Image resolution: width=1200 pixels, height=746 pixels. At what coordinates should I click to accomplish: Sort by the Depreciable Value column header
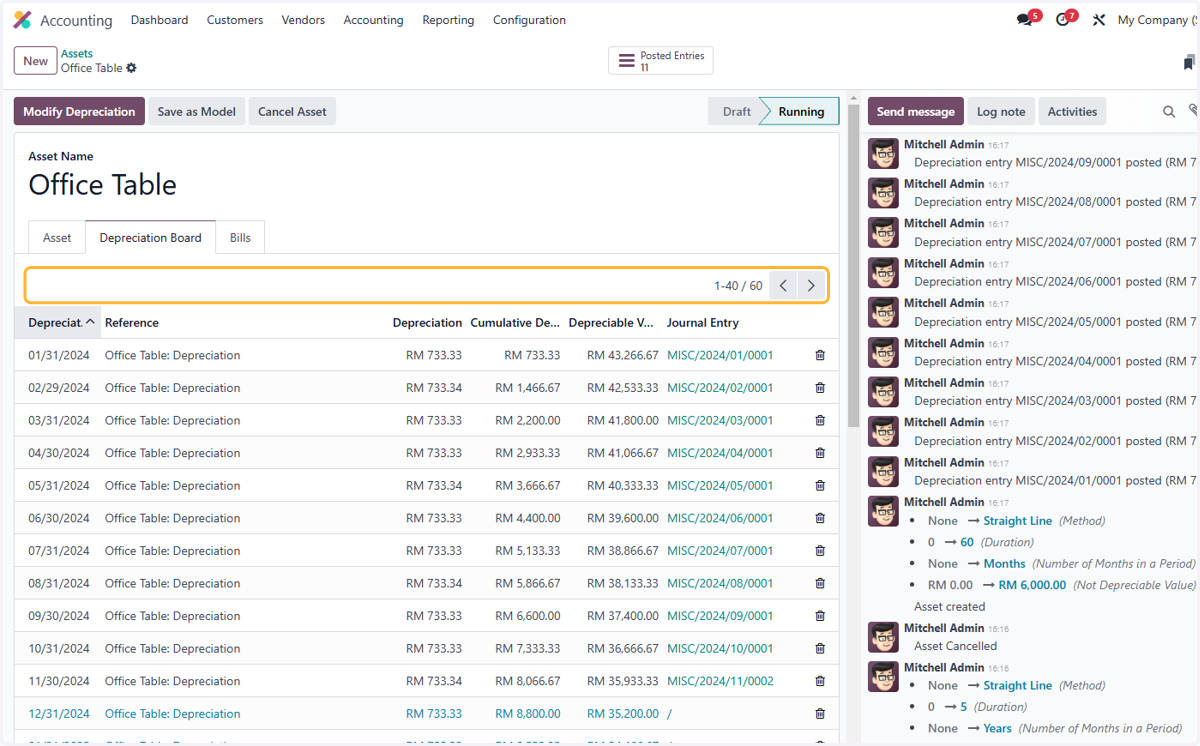(611, 322)
